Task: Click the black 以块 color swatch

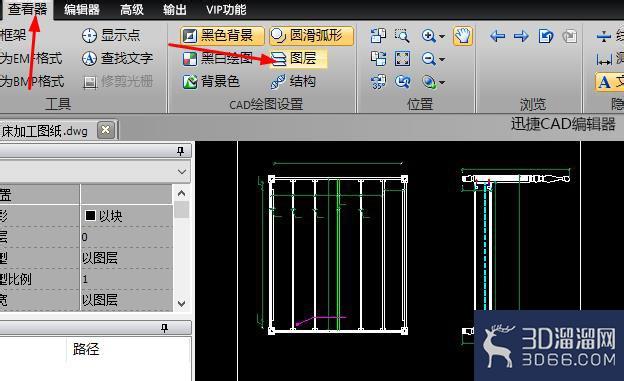Action: click(90, 215)
